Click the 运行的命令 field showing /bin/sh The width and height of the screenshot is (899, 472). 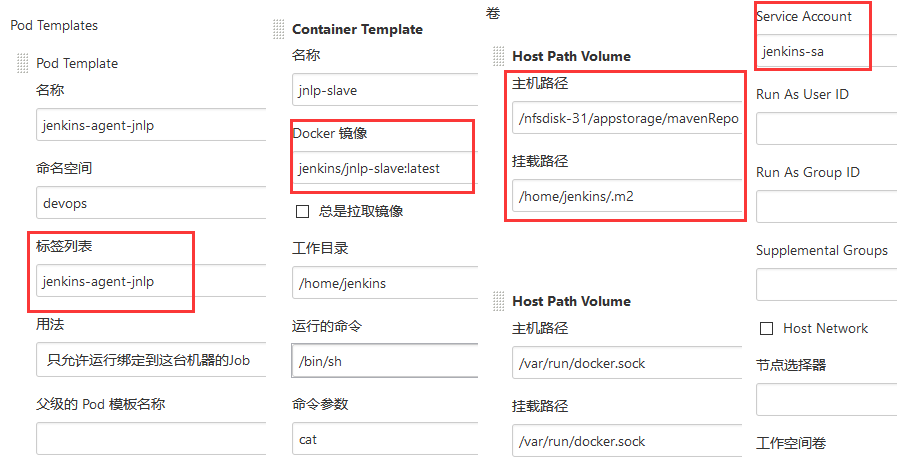tap(385, 361)
